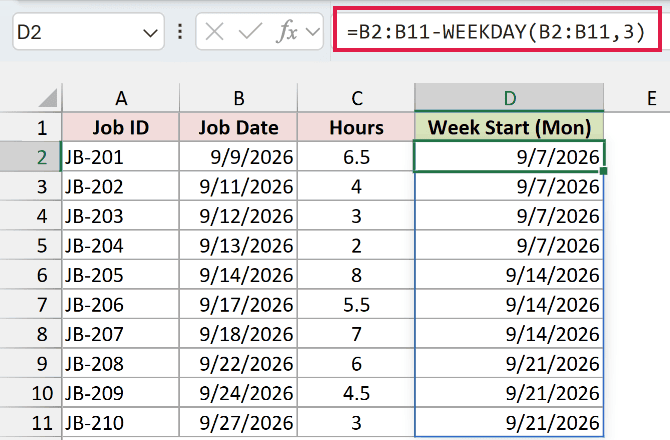This screenshot has width=670, height=440.
Task: Click cell containing JB-209
Action: pyautogui.click(x=121, y=393)
